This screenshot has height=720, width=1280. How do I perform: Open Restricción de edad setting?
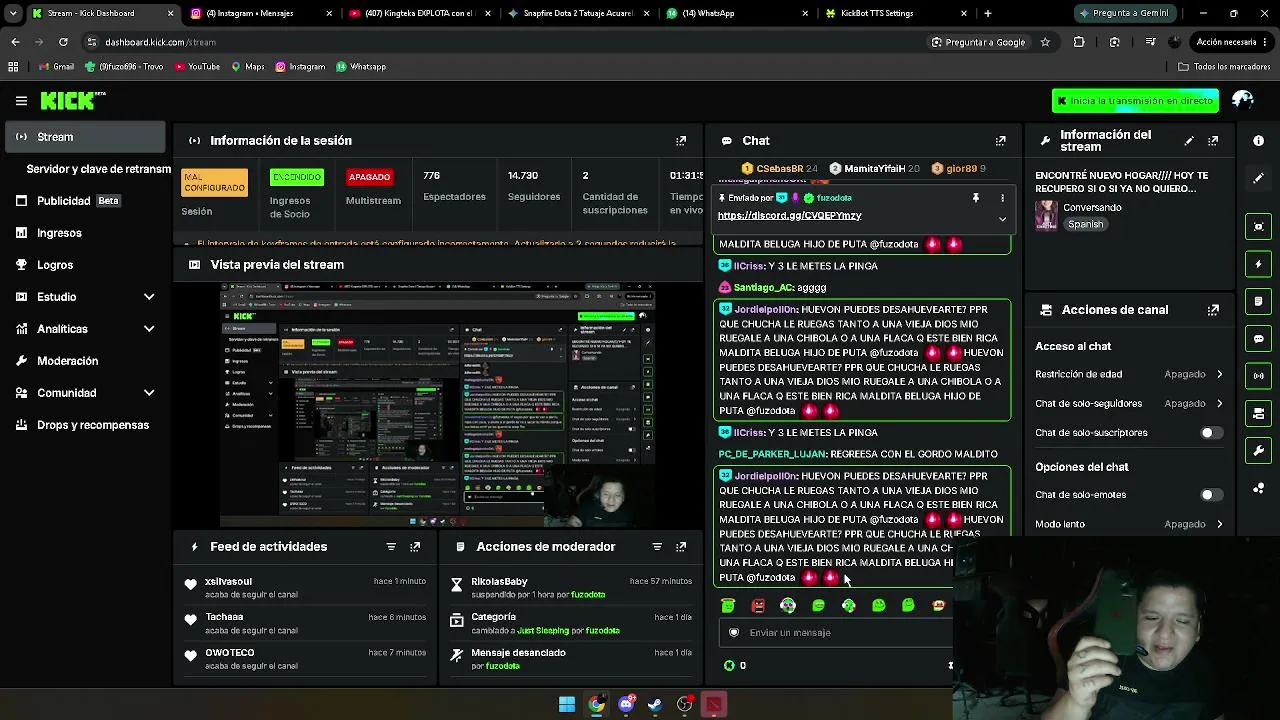pos(1129,375)
